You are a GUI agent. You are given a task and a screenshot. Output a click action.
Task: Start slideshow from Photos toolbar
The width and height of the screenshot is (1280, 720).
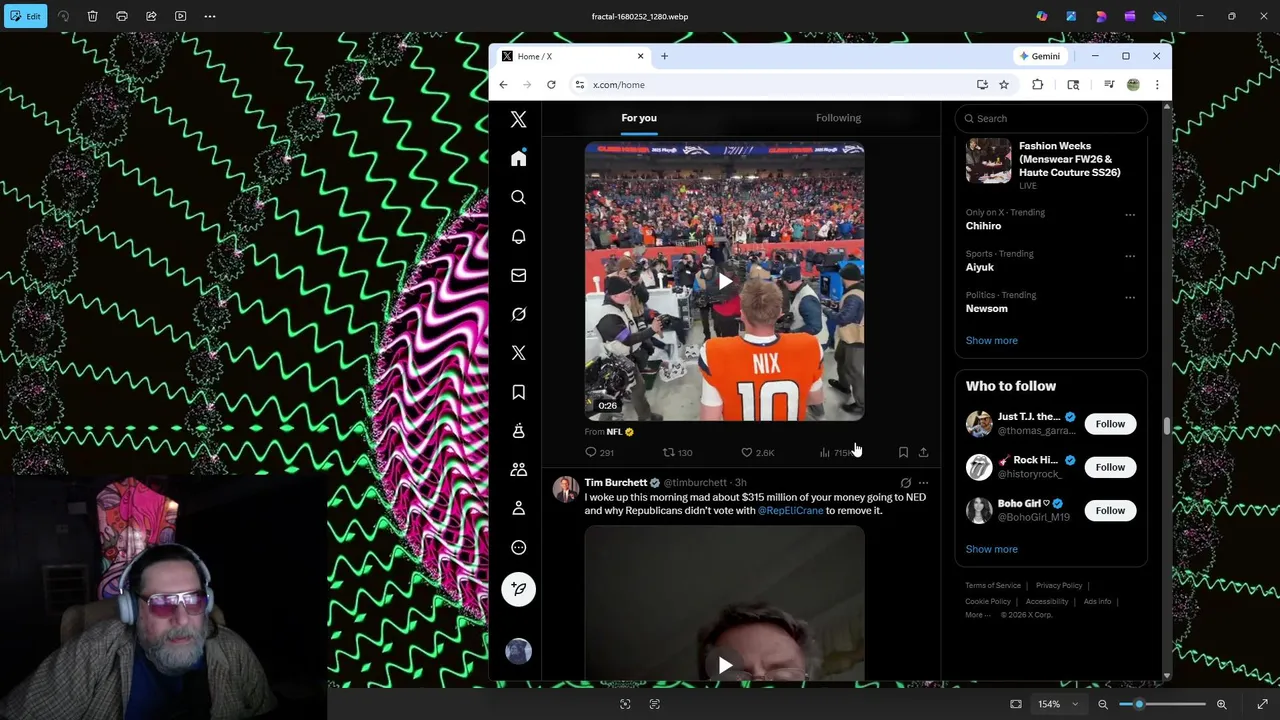click(x=180, y=16)
